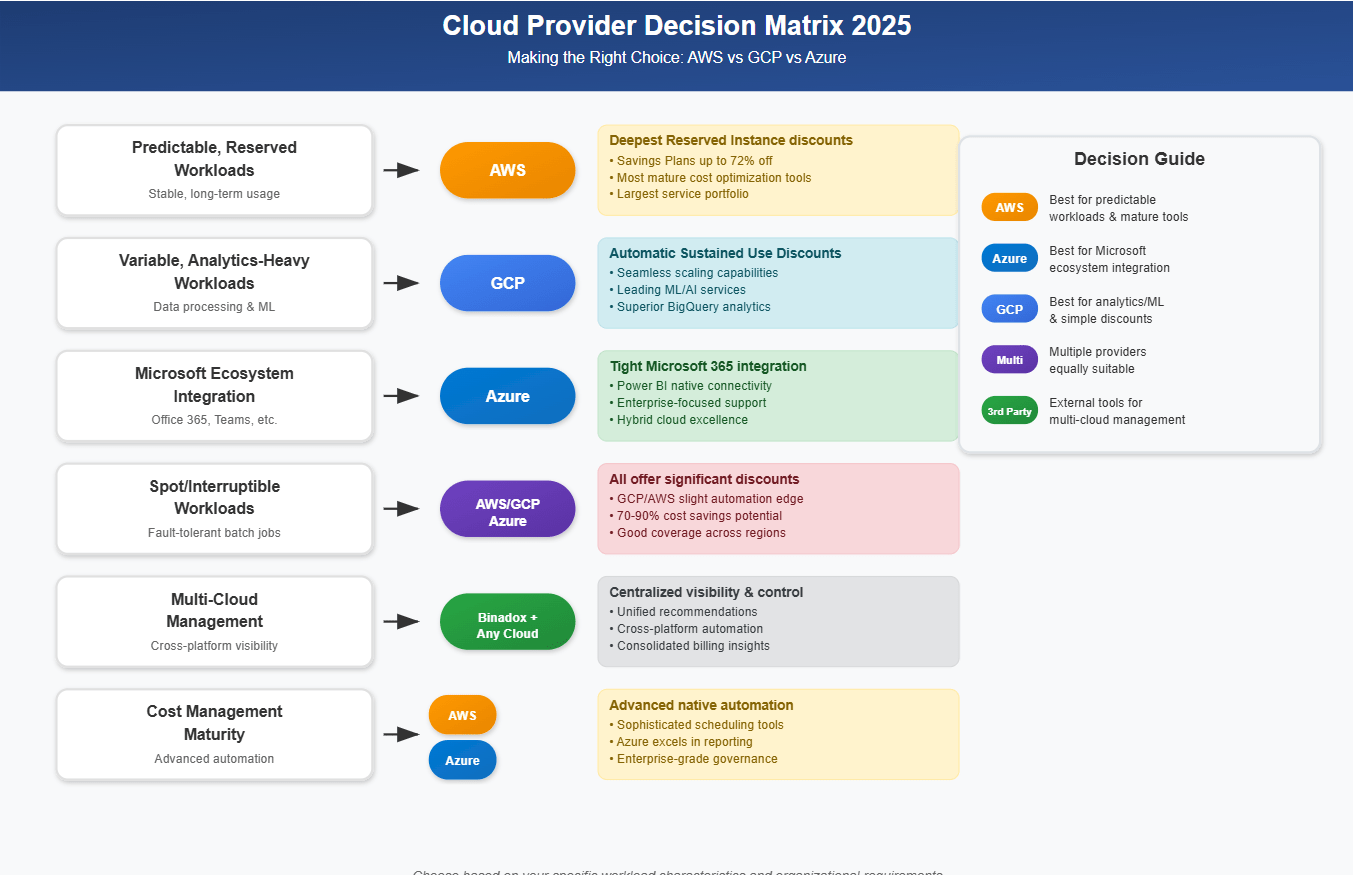Click the small AWS pill in Cost Management Maturity row

463,715
